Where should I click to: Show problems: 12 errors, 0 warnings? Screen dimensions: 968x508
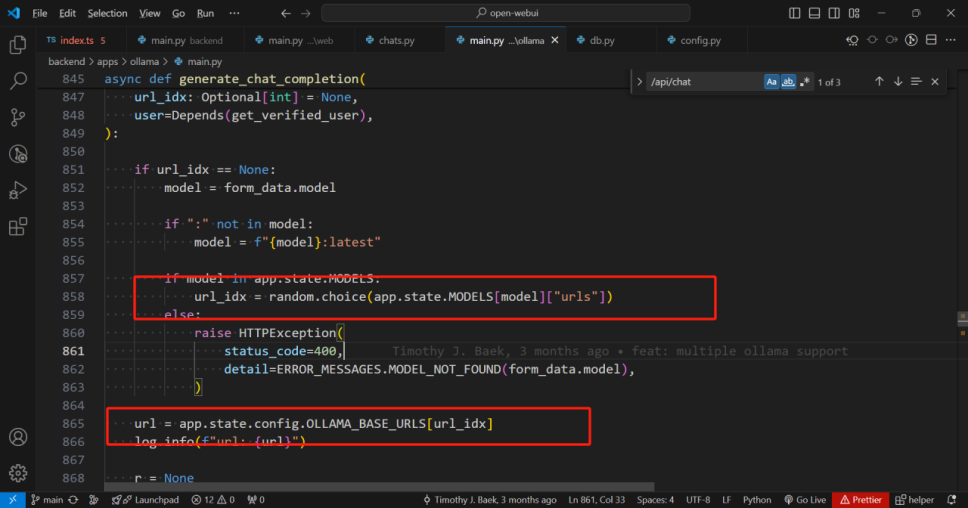coord(213,500)
